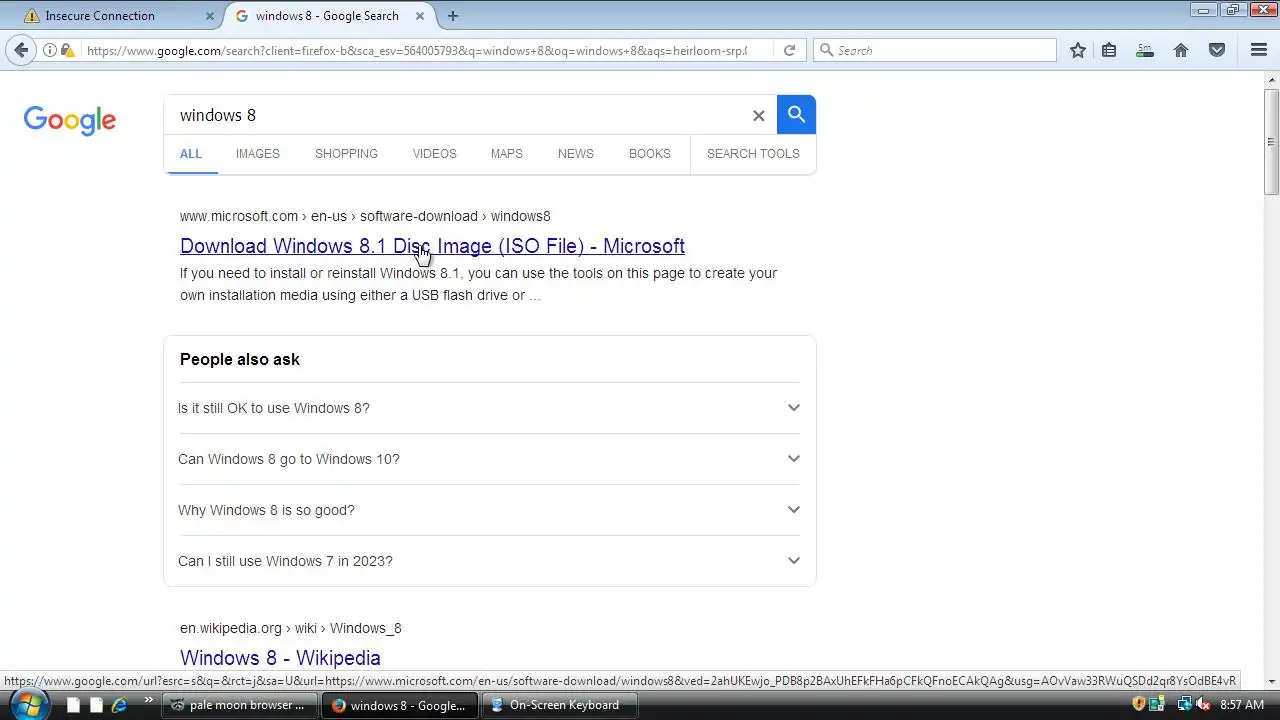The width and height of the screenshot is (1280, 720).
Task: Open the Windows Start orb
Action: point(28,704)
